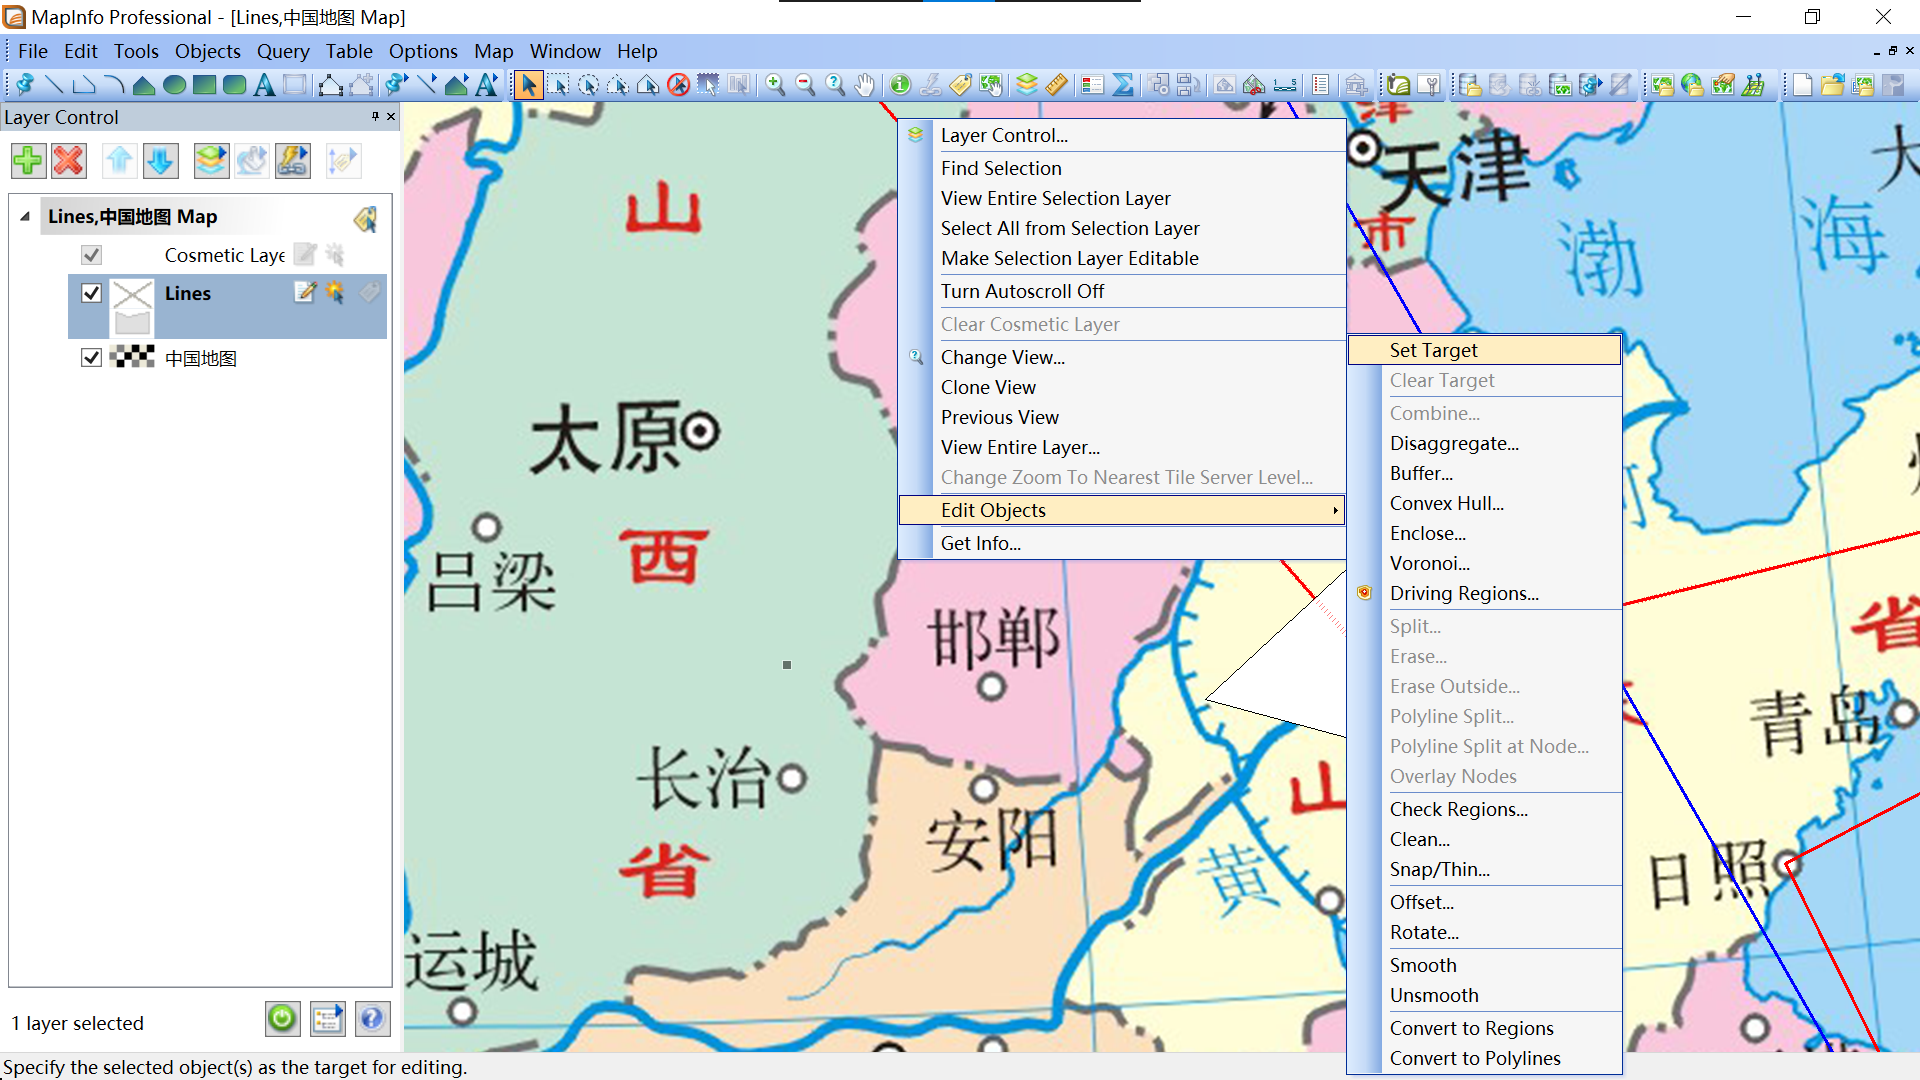Click the Layer Control panel pin icon

pyautogui.click(x=374, y=117)
